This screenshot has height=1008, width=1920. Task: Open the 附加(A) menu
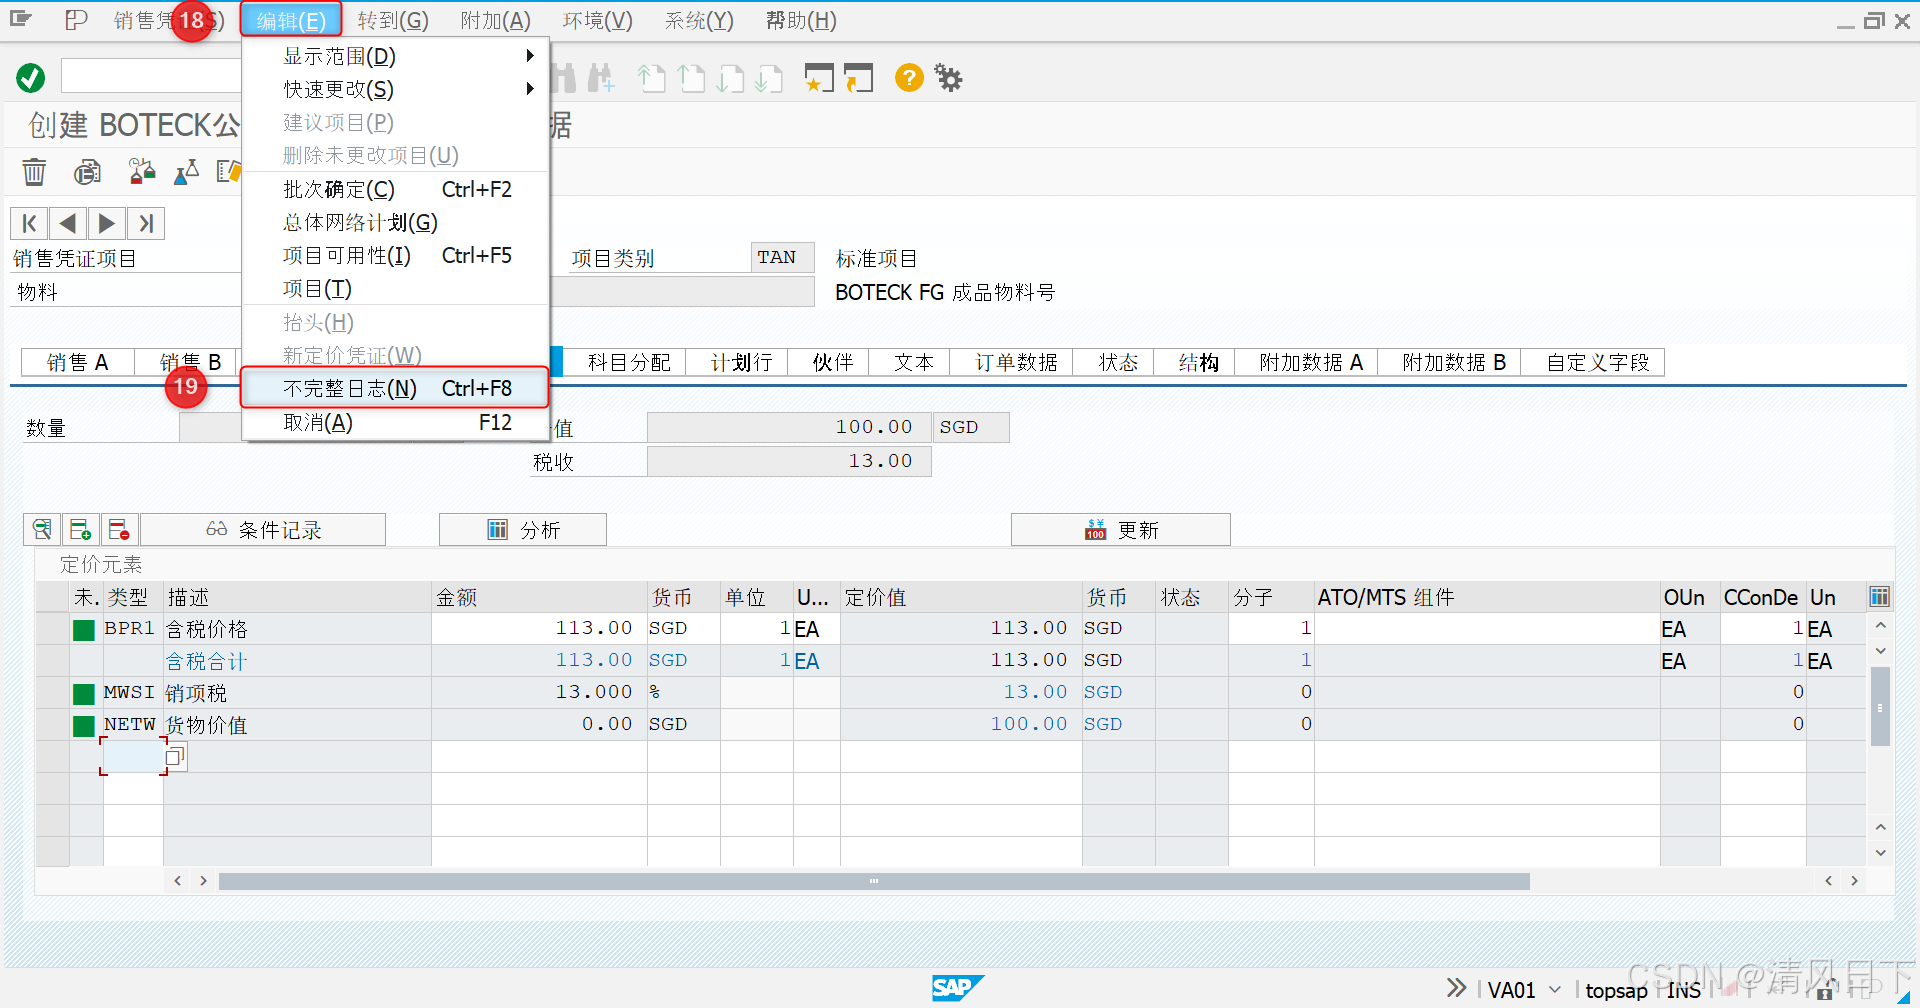[496, 20]
